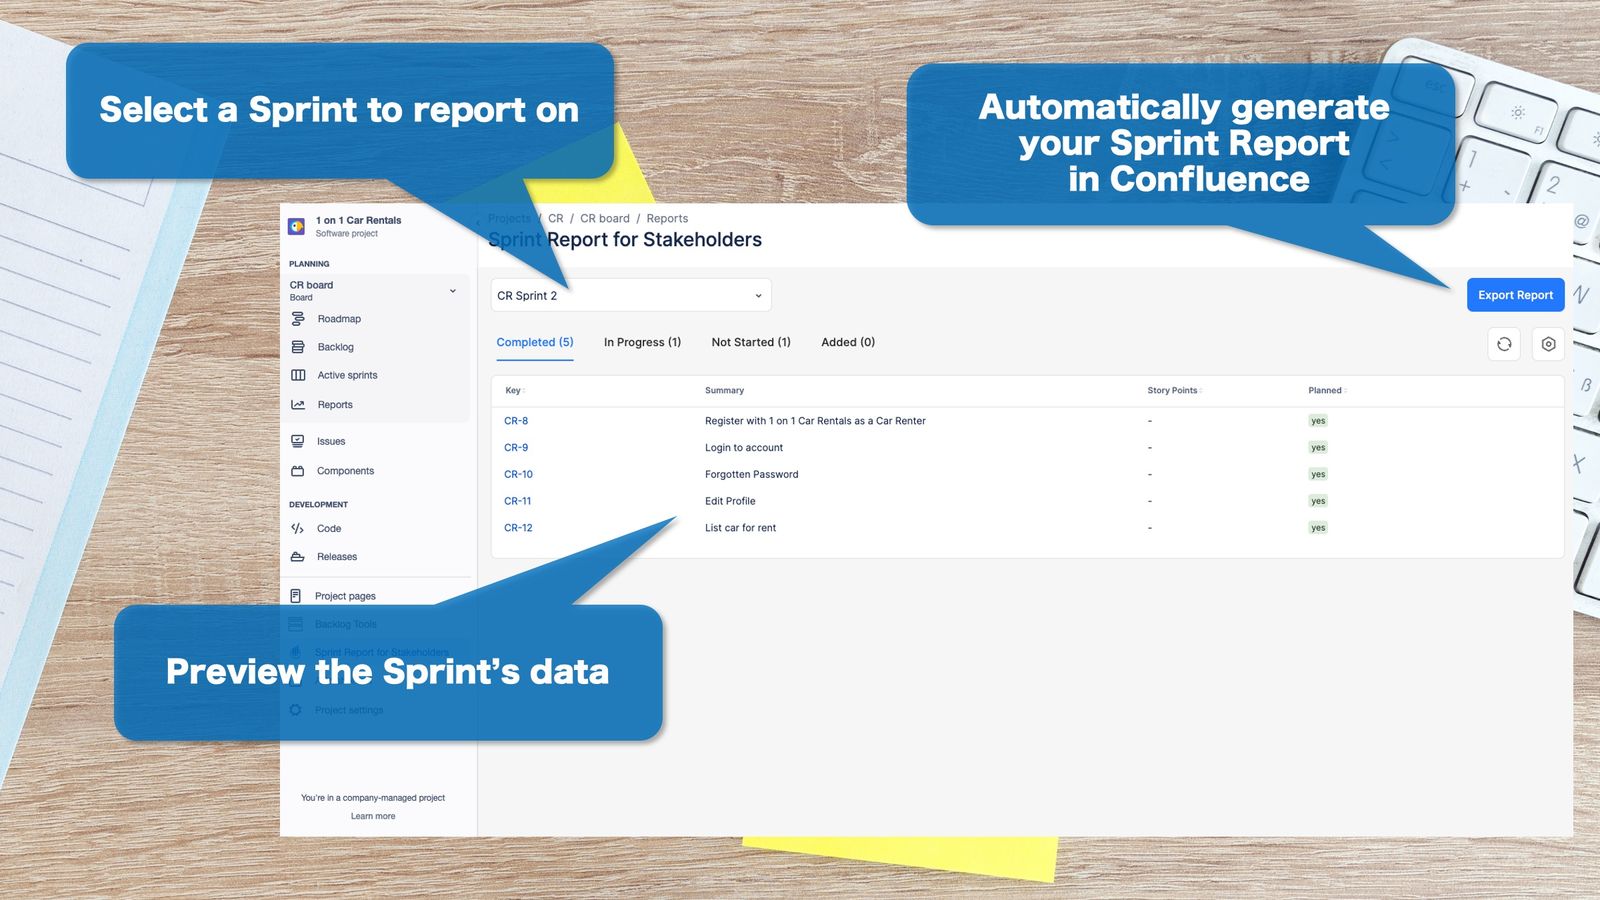The height and width of the screenshot is (900, 1600).
Task: Click summary 'Edit Profile'
Action: pos(730,502)
